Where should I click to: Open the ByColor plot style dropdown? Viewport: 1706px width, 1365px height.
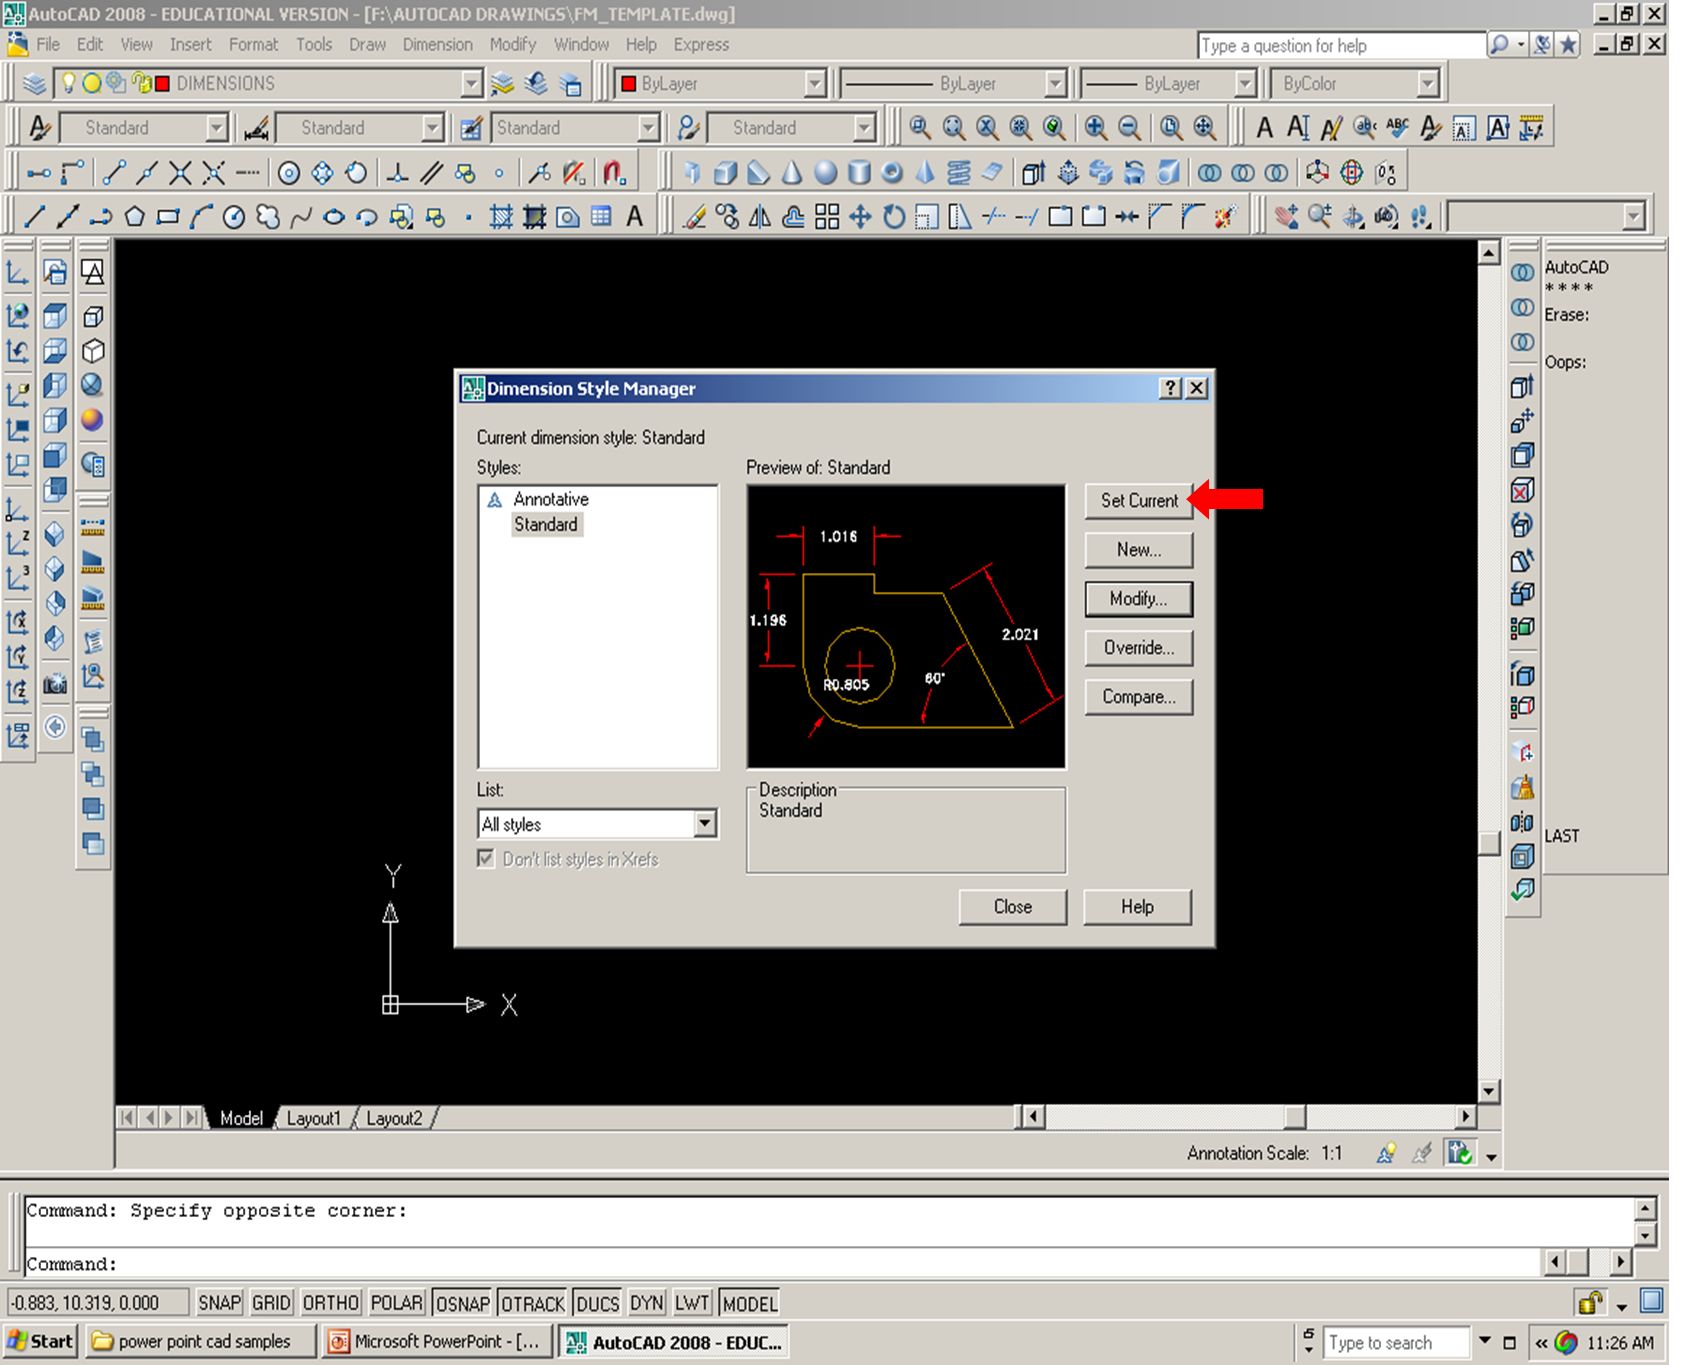[1428, 84]
